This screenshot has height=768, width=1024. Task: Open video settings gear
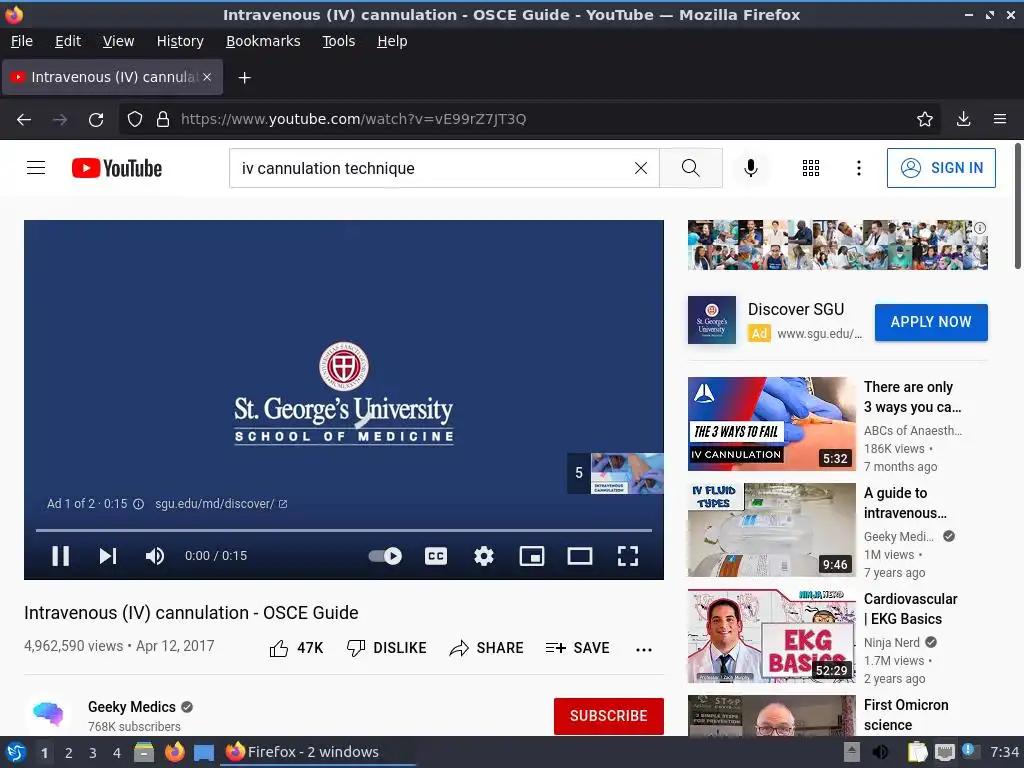(x=484, y=556)
